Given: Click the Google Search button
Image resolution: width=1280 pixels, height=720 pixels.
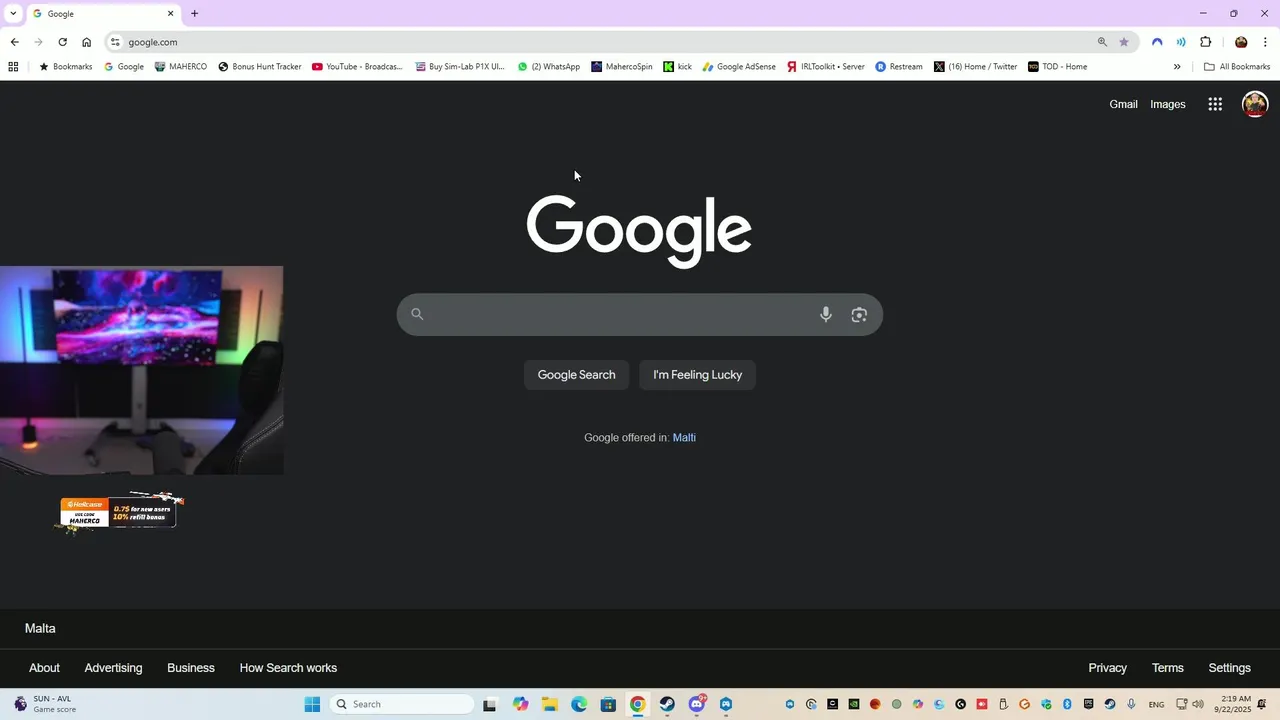Looking at the screenshot, I should click(576, 375).
